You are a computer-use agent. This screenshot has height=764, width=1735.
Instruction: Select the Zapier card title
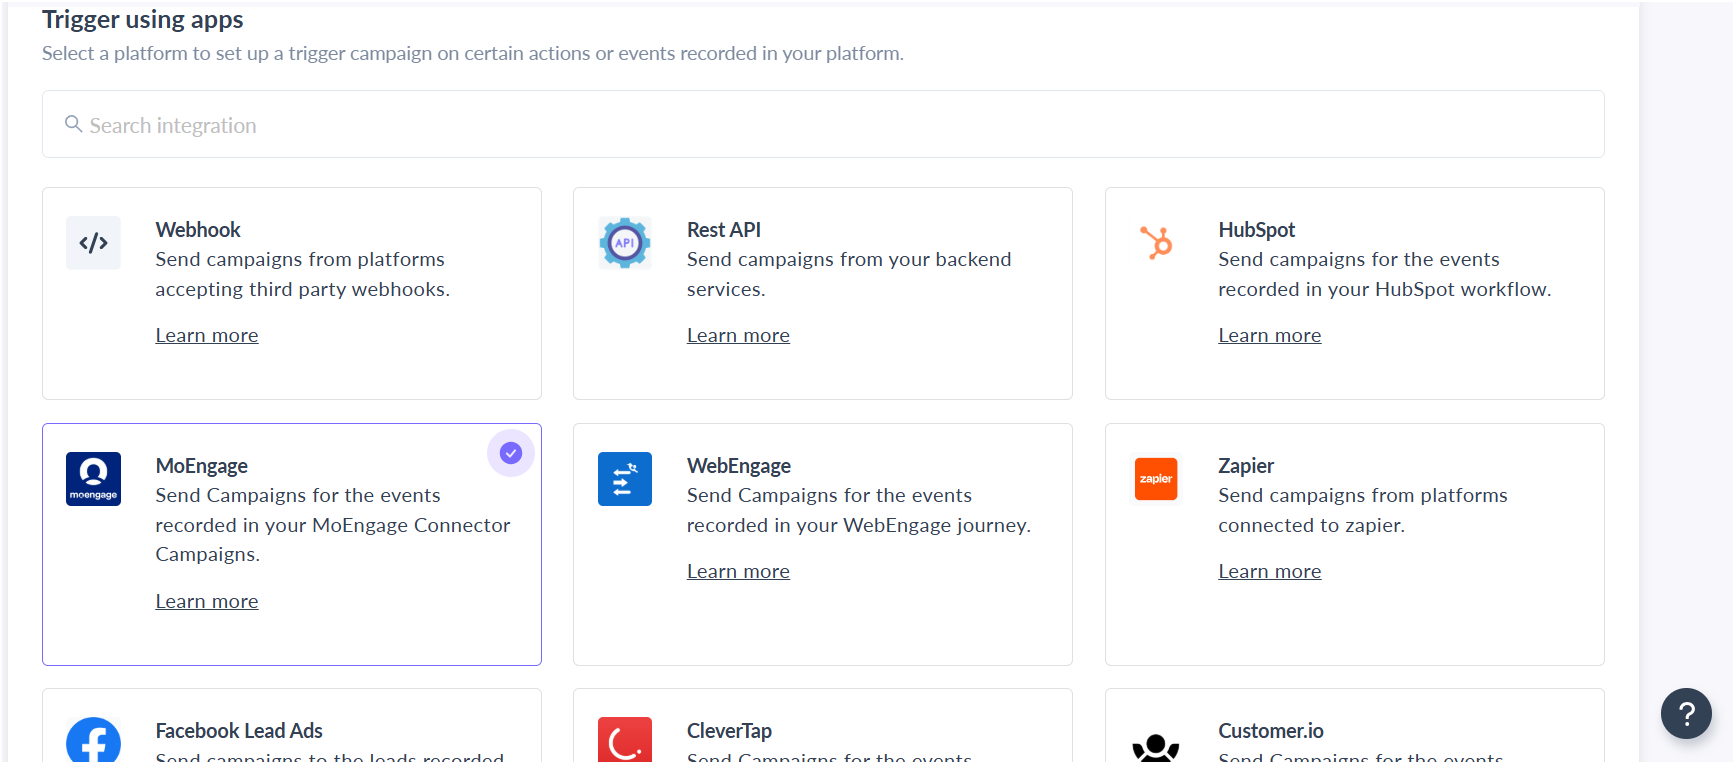tap(1246, 466)
